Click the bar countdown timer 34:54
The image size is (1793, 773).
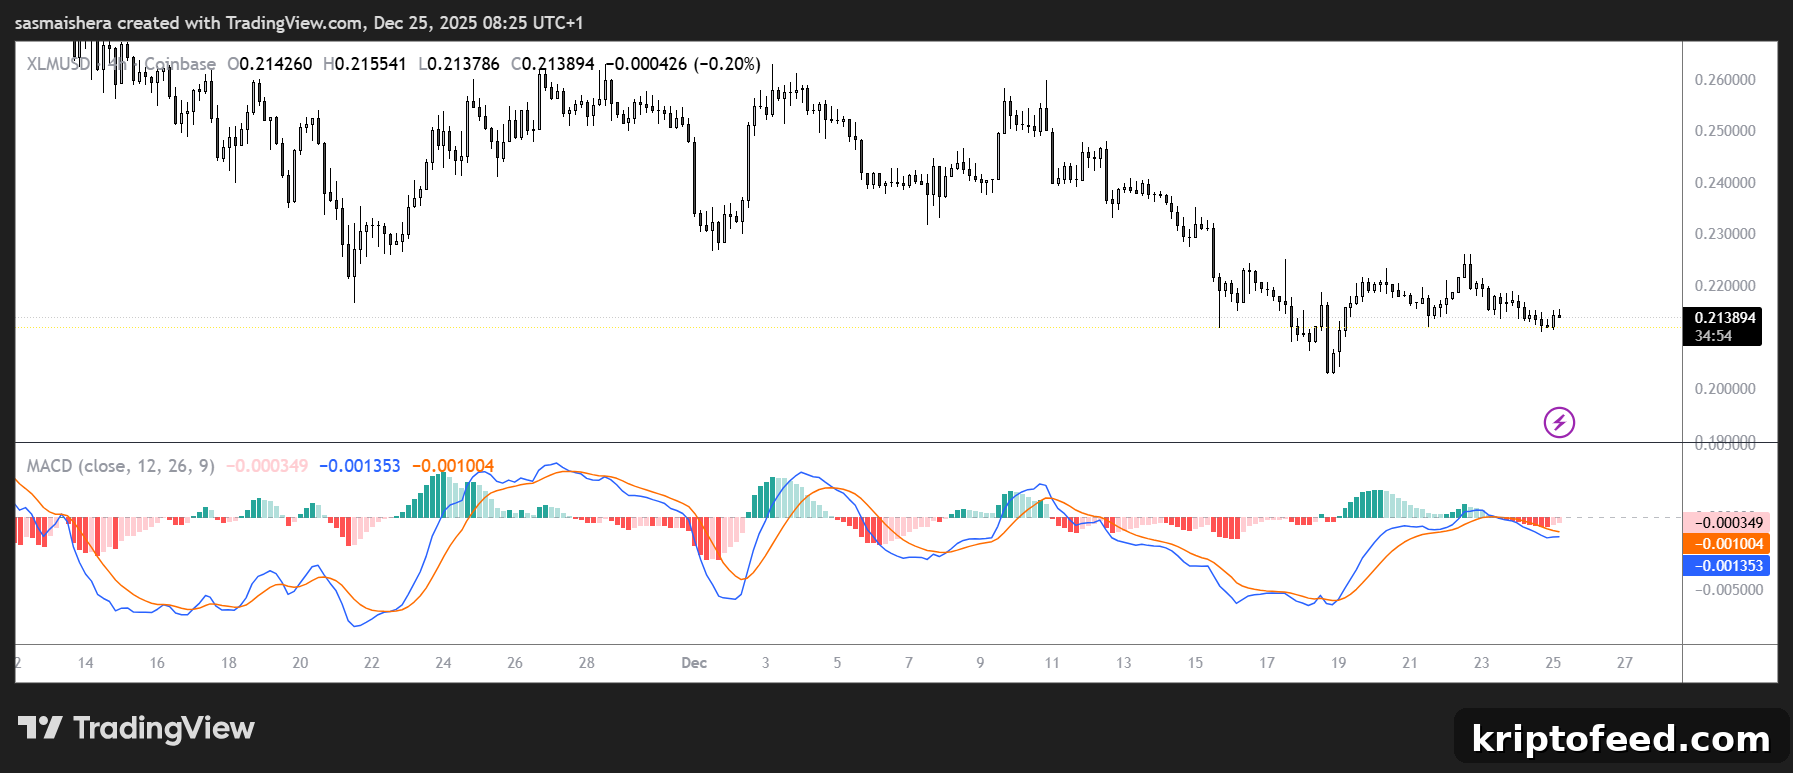[x=1713, y=336]
